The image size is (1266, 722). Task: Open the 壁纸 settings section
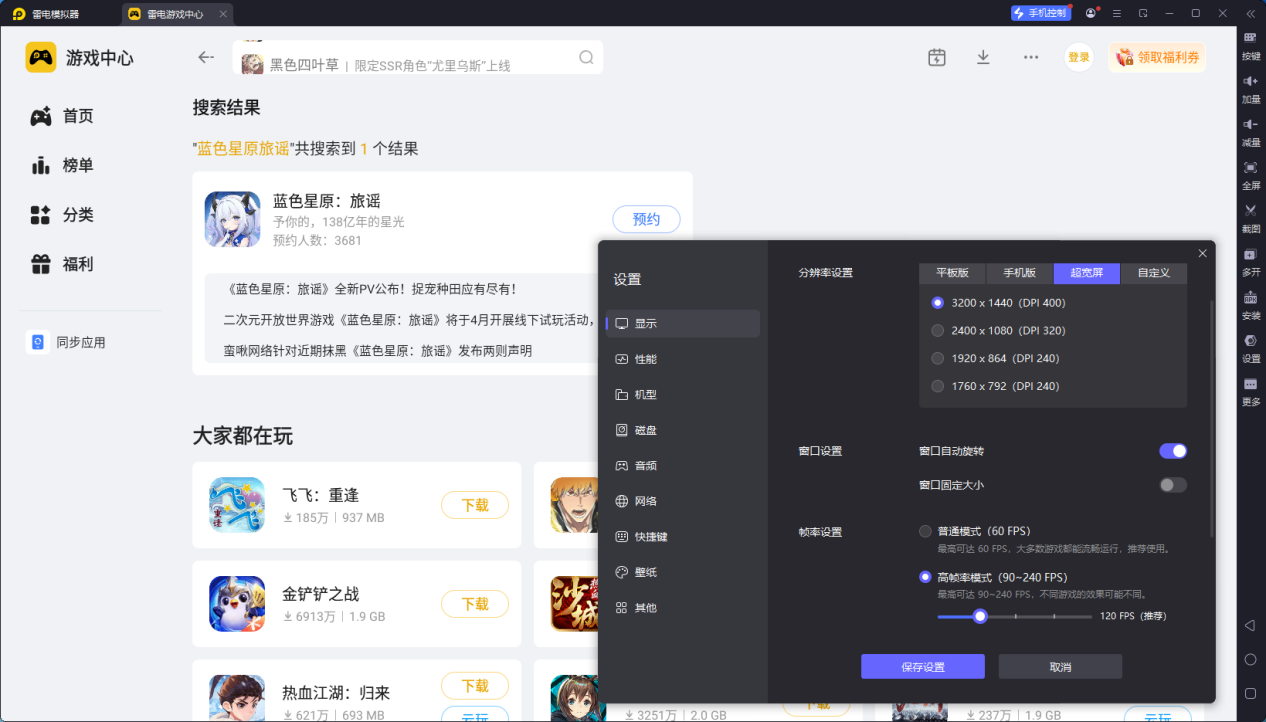point(648,571)
